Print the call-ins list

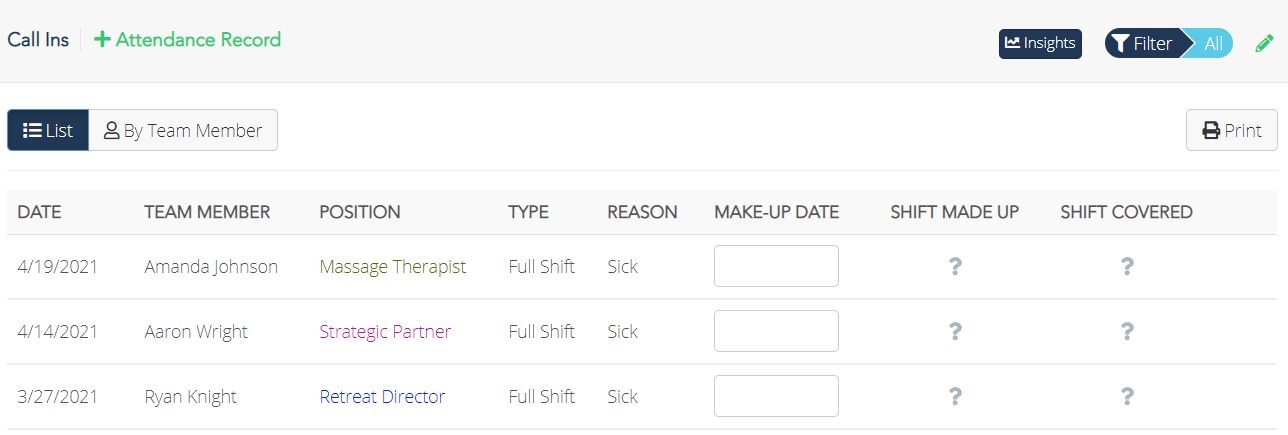pyautogui.click(x=1231, y=131)
